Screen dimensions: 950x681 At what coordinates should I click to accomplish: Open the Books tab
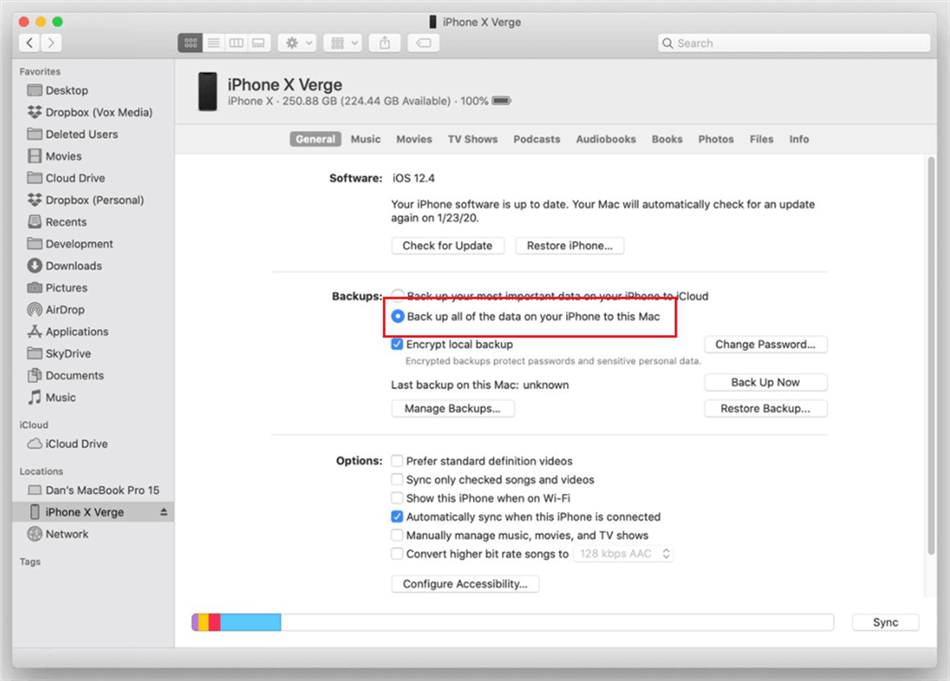667,139
